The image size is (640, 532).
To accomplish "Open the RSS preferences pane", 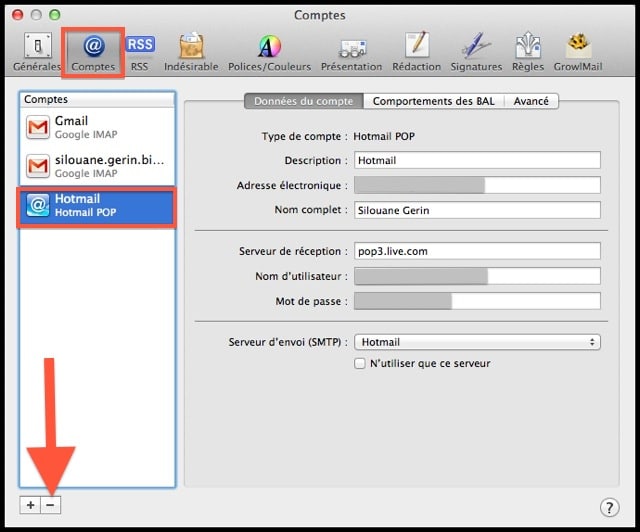I will pyautogui.click(x=140, y=52).
